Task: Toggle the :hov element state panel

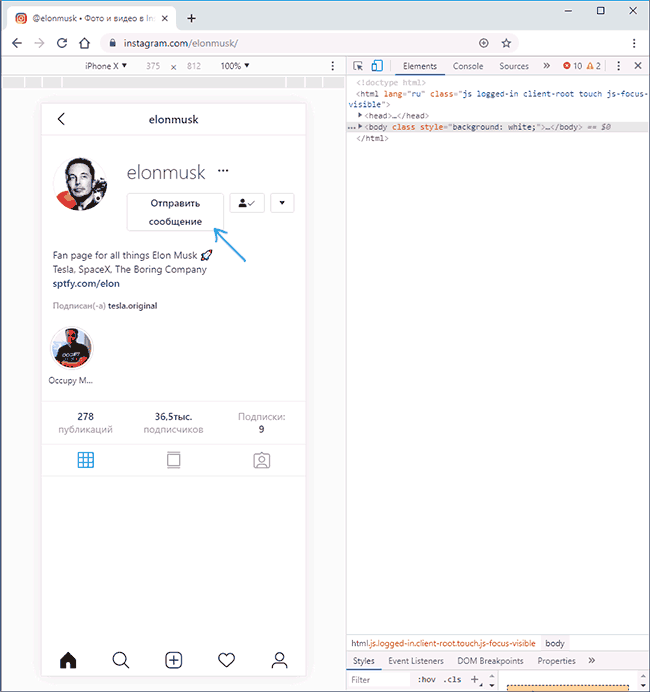Action: click(427, 680)
